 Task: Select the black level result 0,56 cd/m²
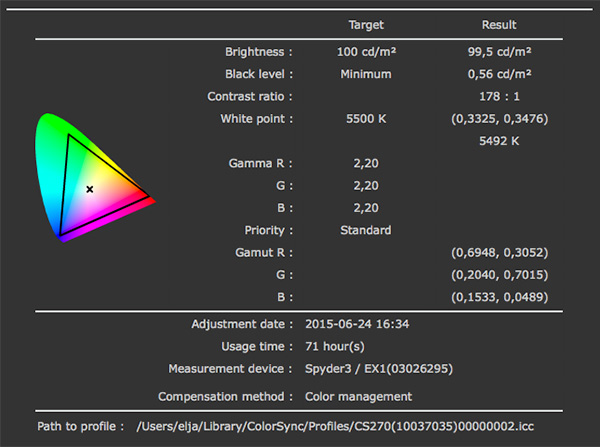point(499,74)
